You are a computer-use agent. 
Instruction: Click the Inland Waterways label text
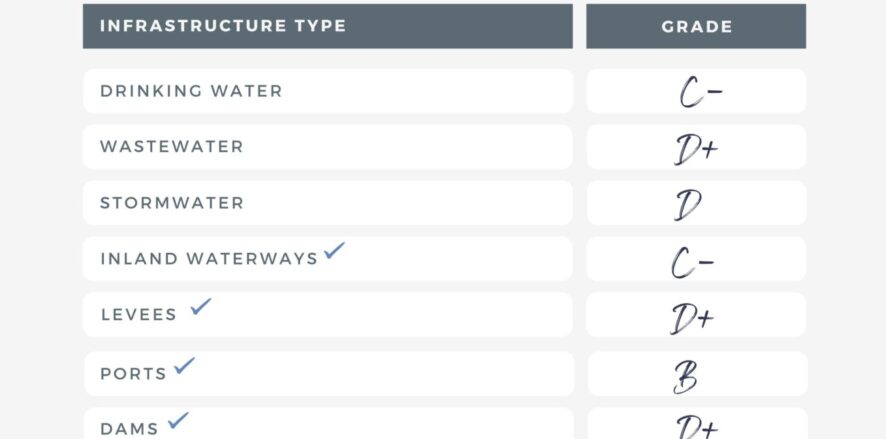pyautogui.click(x=209, y=259)
